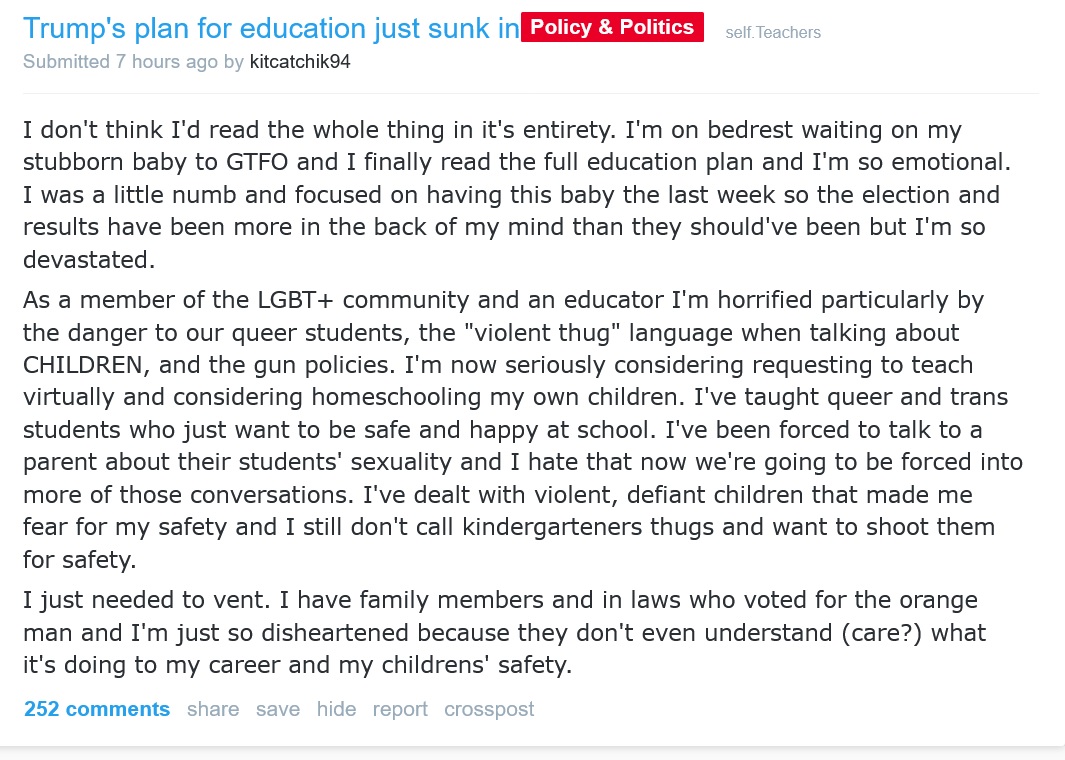1065x760 pixels.
Task: Click the '7 hours ago' submission timestamp
Action: [x=166, y=62]
